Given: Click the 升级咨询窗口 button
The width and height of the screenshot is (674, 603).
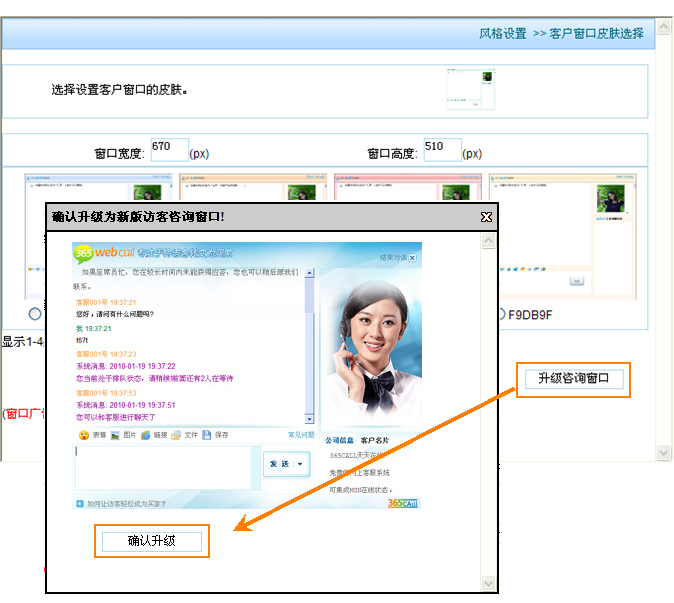Looking at the screenshot, I should (574, 378).
